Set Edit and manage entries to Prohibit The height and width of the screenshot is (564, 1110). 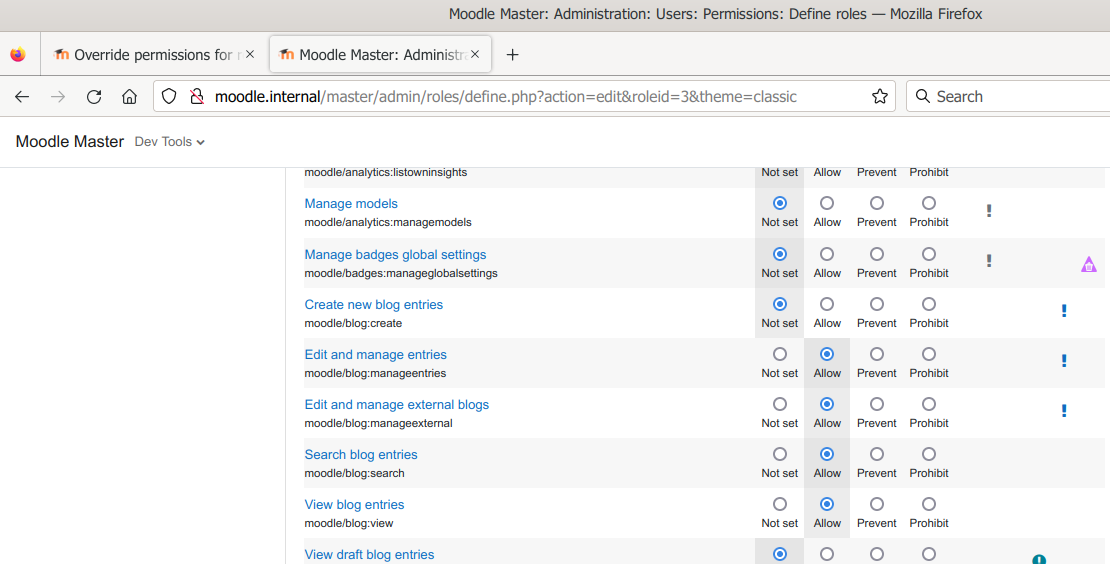tap(929, 354)
